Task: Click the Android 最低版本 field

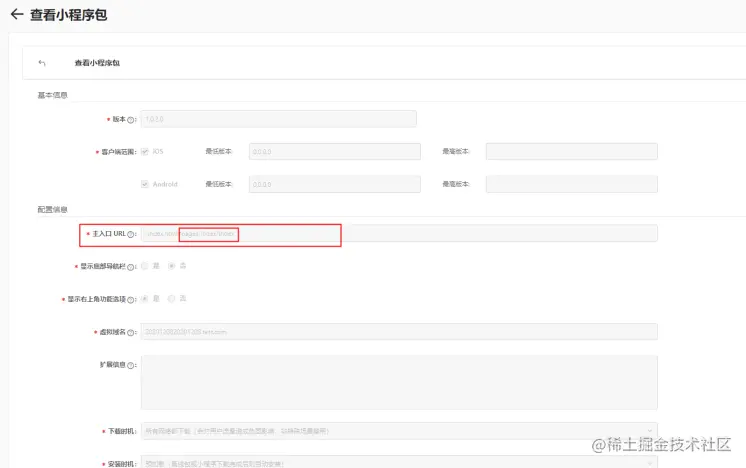Action: pos(334,184)
